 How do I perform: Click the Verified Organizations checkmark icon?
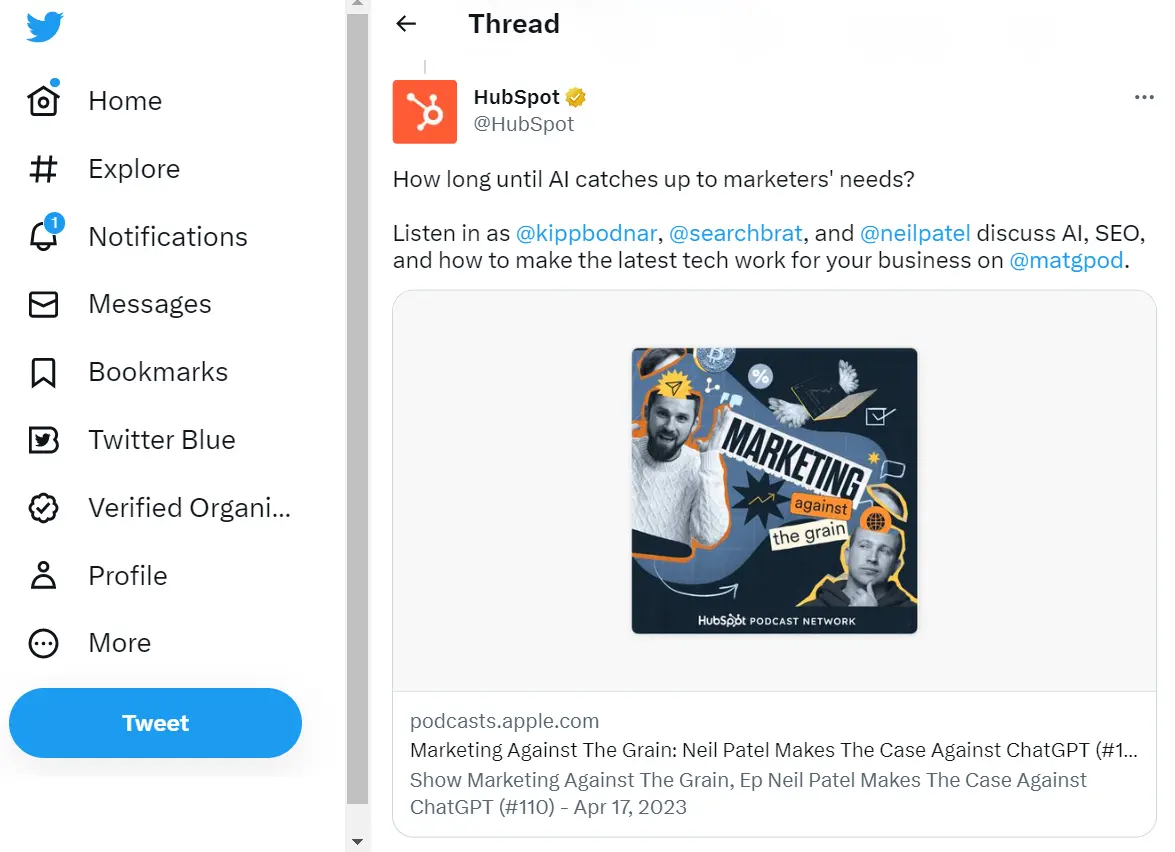[43, 507]
